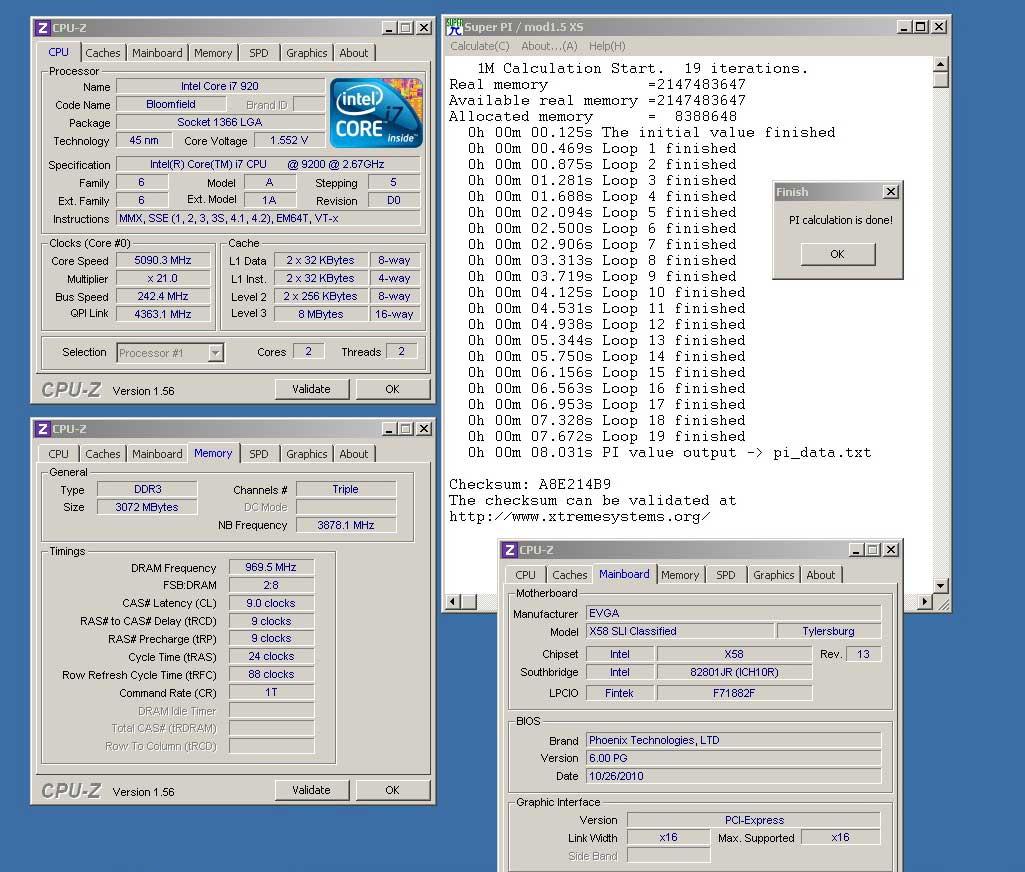This screenshot has height=872, width=1025.
Task: Click the Intel Core i7 920 name field
Action: tap(220, 86)
